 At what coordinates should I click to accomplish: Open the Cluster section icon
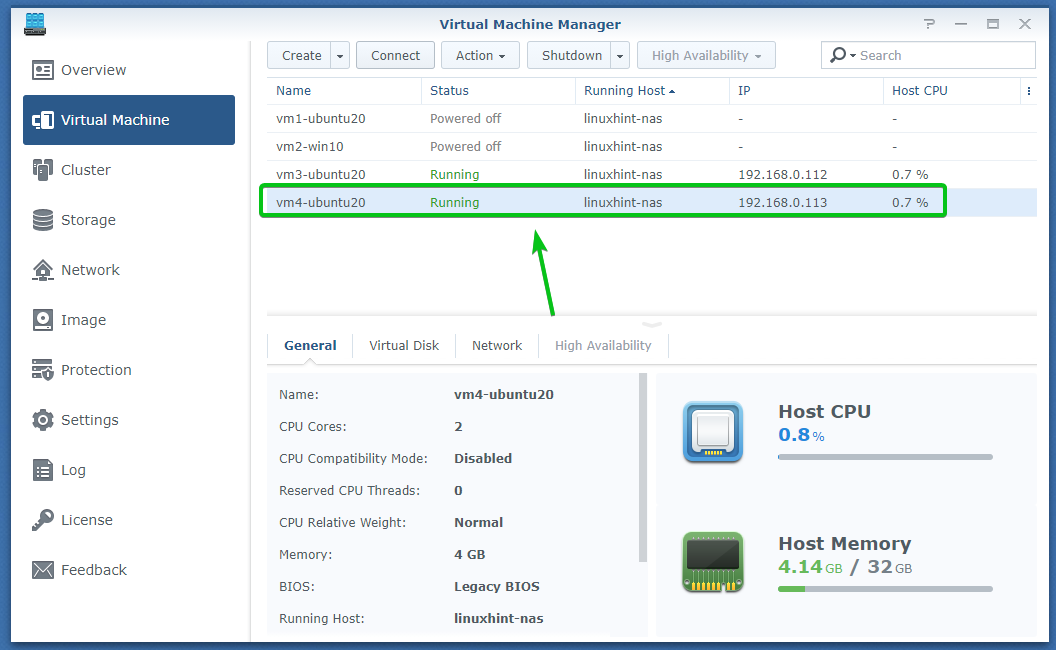[43, 170]
